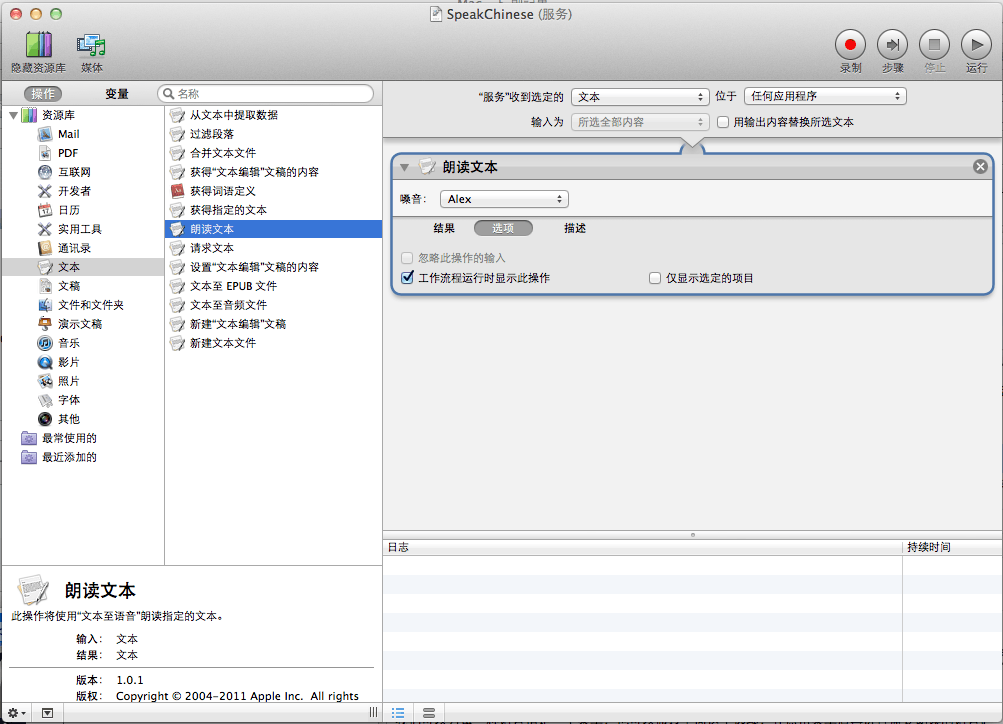Collapse the 朗读文本 action with its triangle
Screen dimensions: 1003x724
404,168
